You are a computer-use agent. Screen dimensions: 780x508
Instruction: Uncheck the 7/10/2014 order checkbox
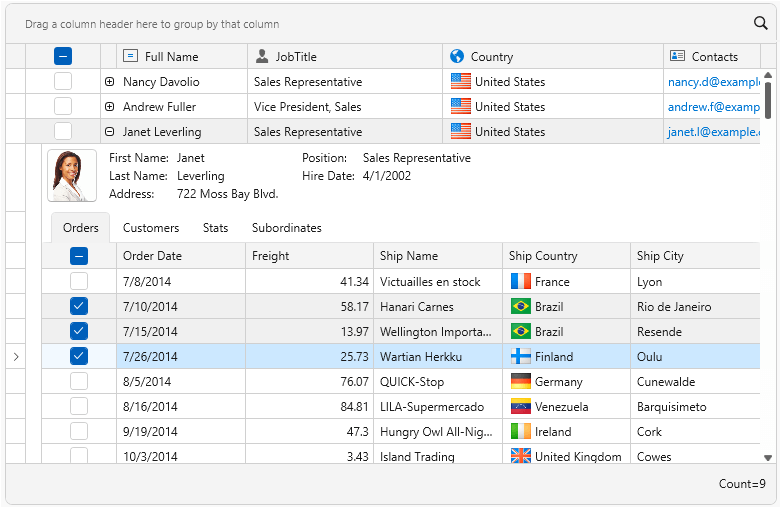(79, 306)
